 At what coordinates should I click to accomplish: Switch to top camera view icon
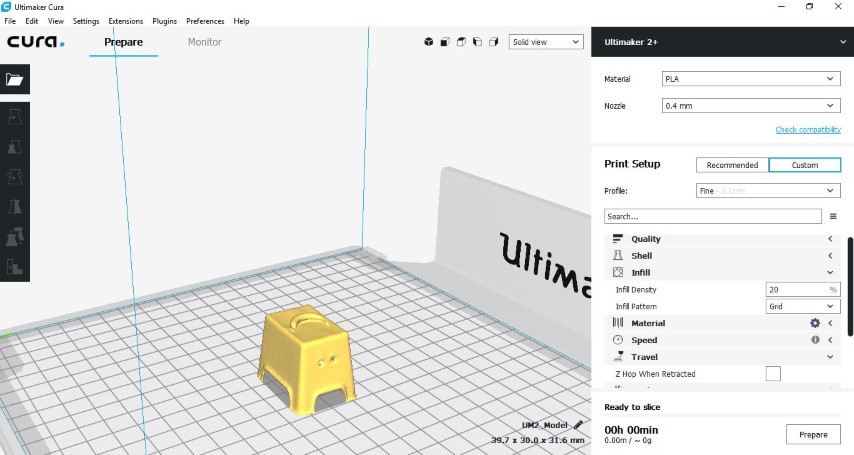(x=461, y=42)
